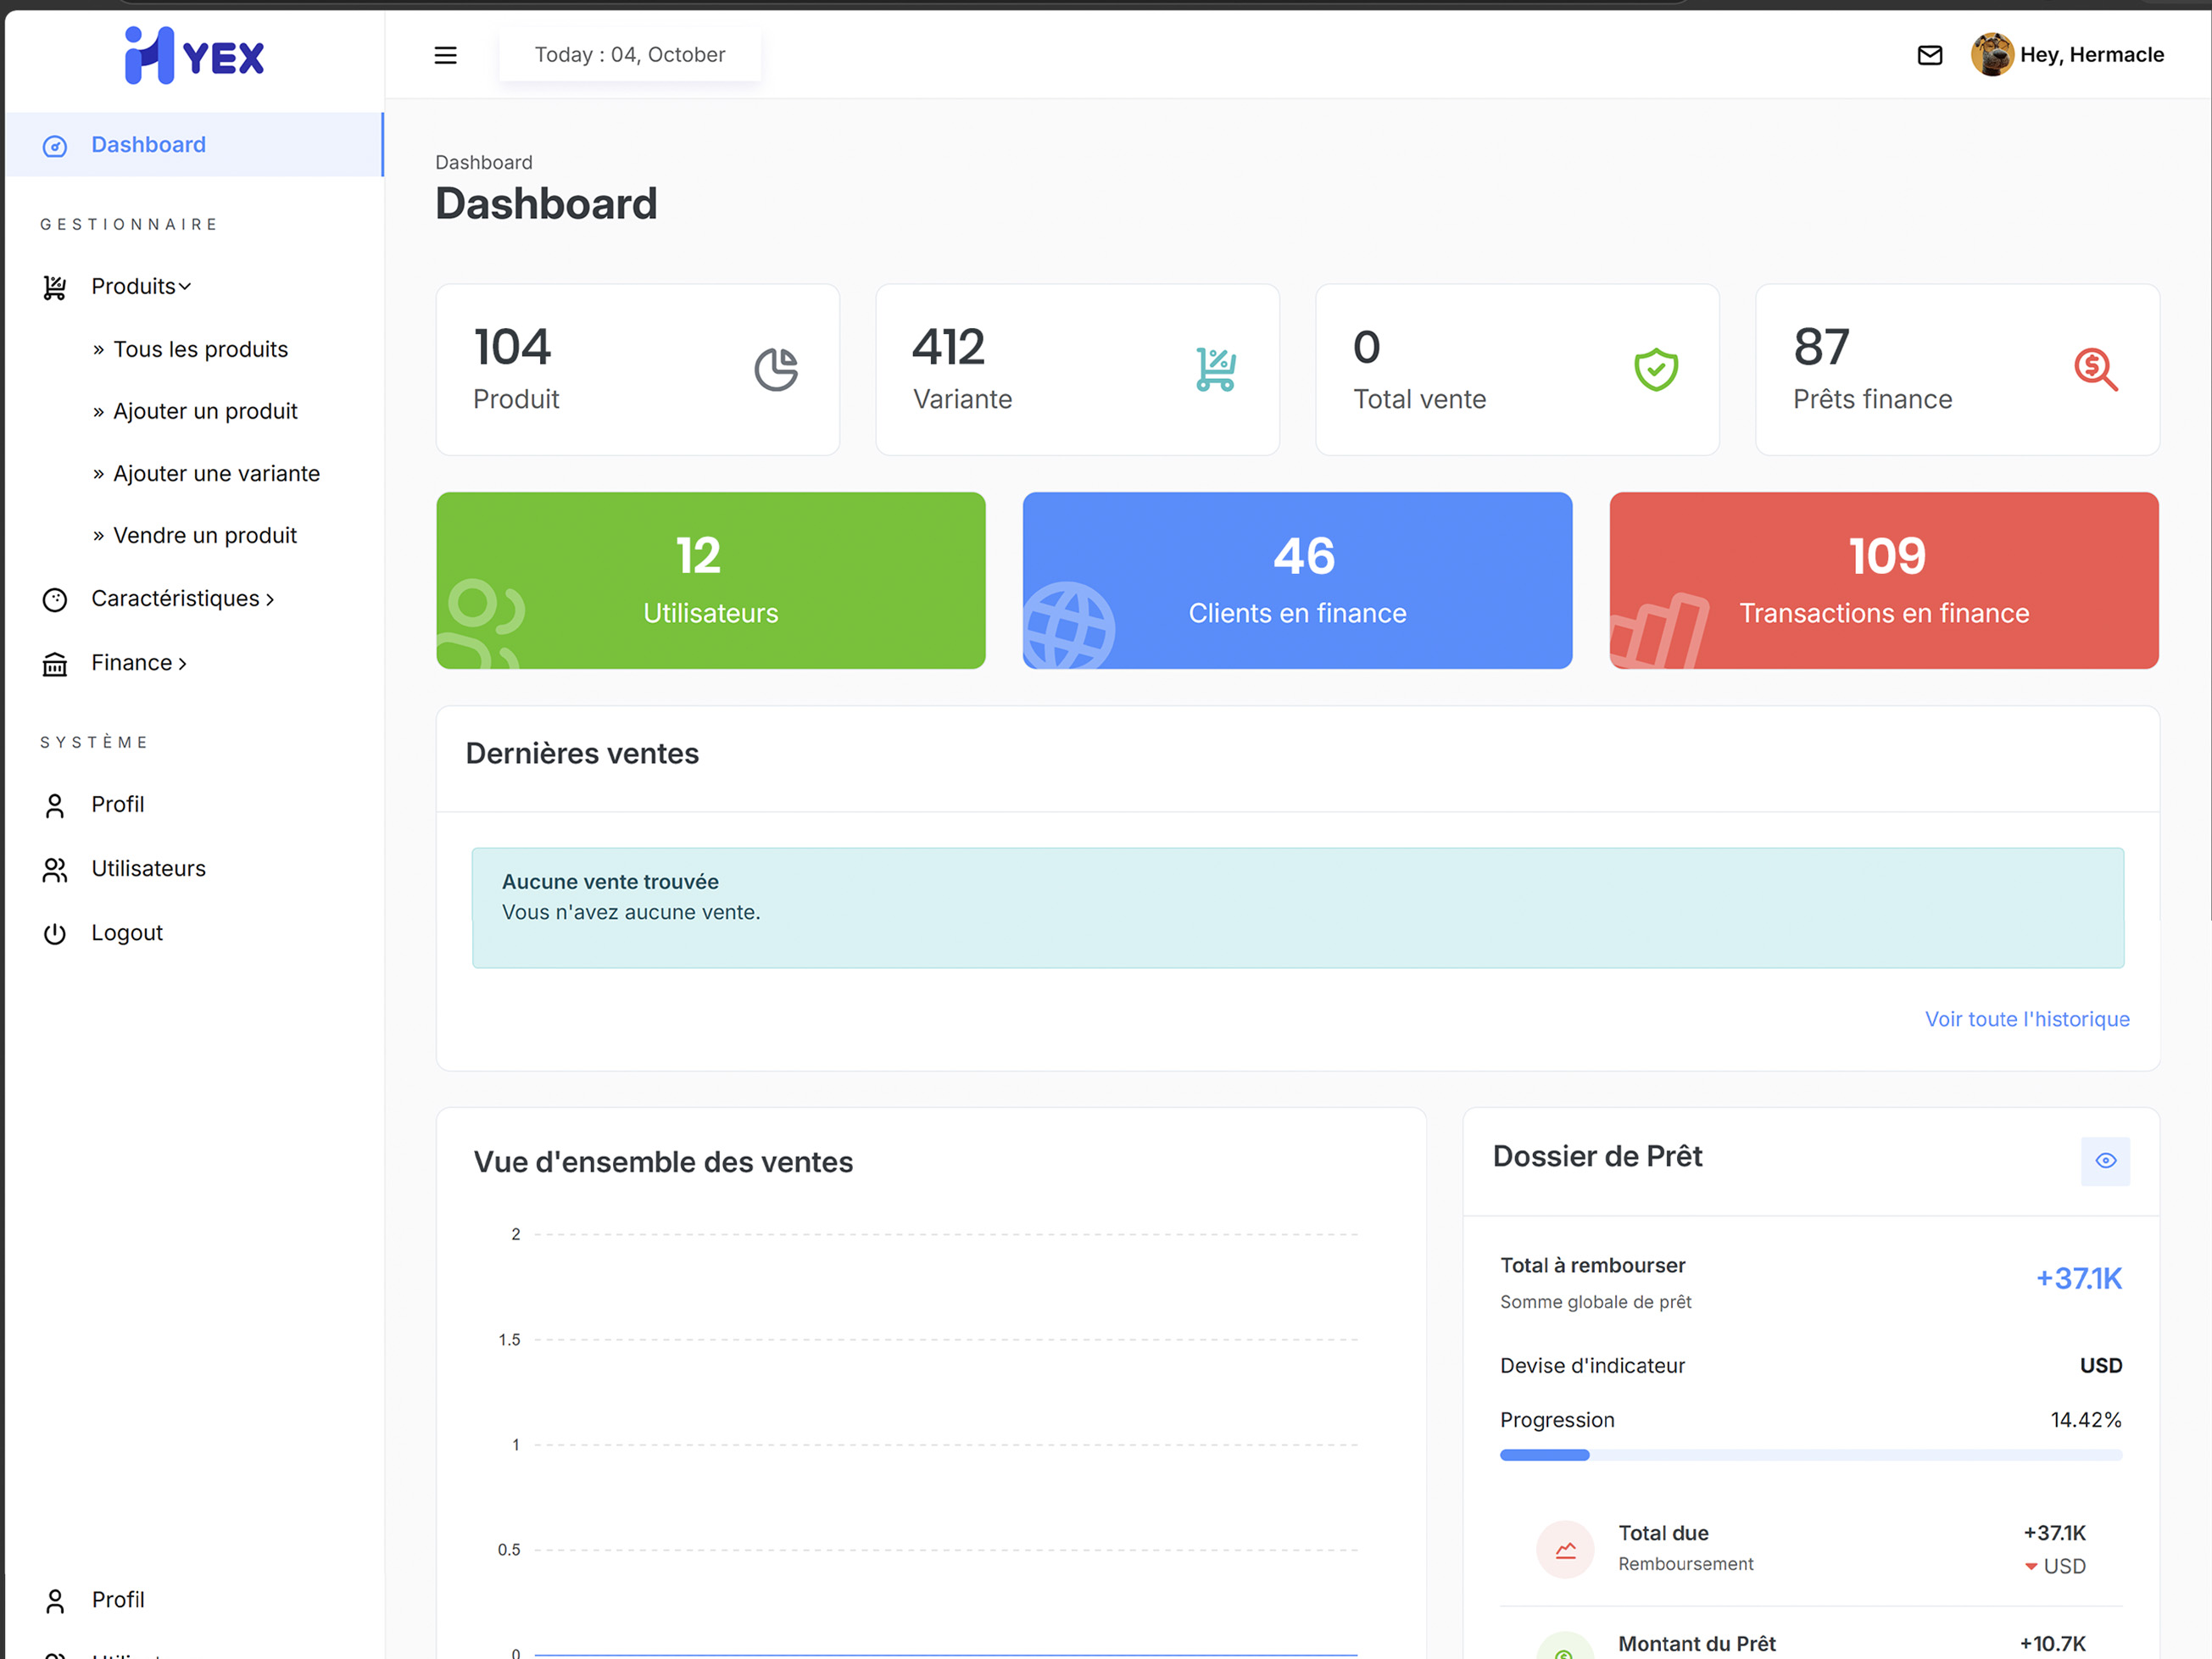Image resolution: width=2212 pixels, height=1659 pixels.
Task: Click the shield check icon on Total vente card
Action: (1656, 369)
